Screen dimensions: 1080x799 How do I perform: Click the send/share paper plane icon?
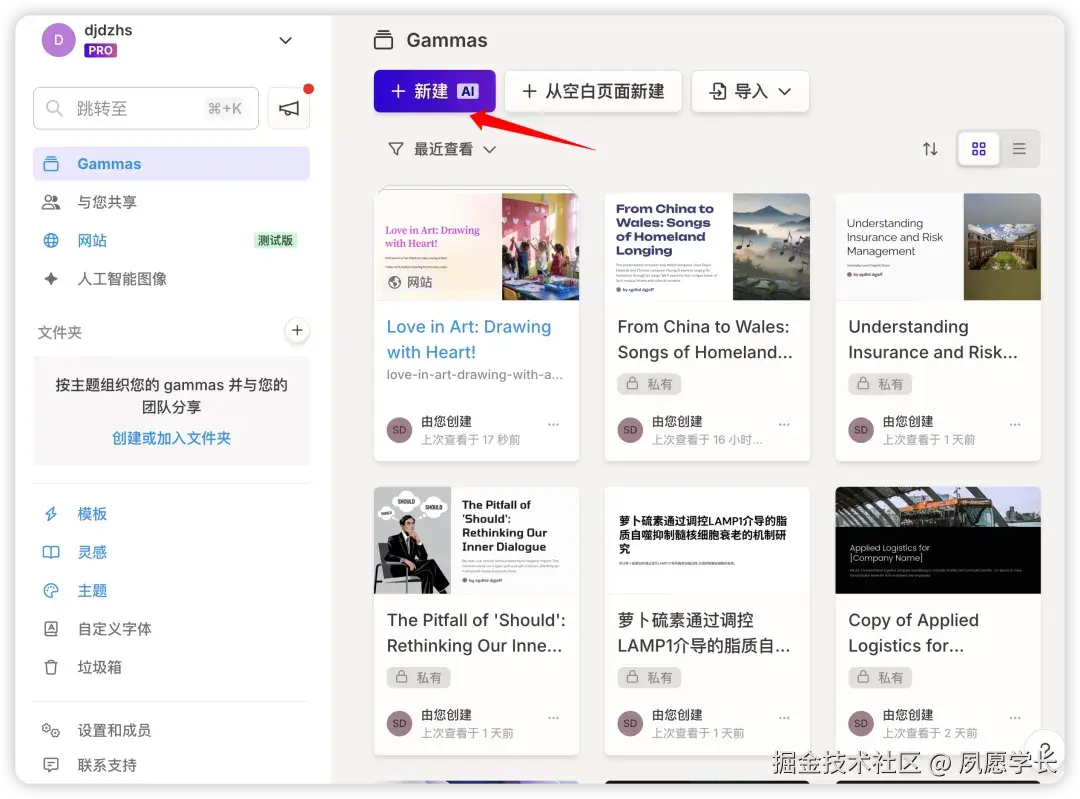coord(289,107)
